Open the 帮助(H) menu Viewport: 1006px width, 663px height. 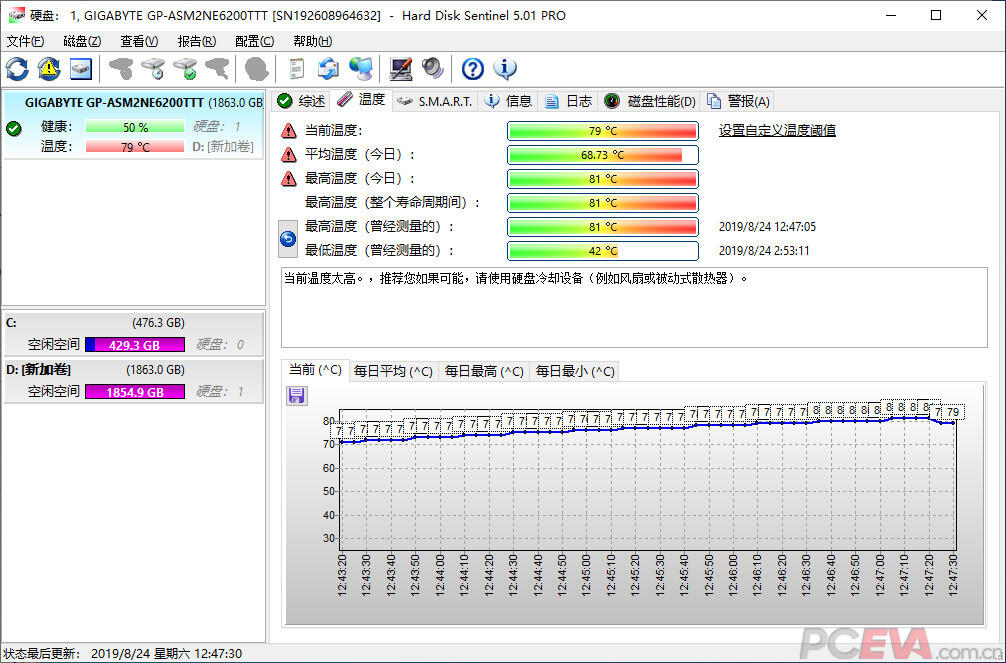point(312,42)
